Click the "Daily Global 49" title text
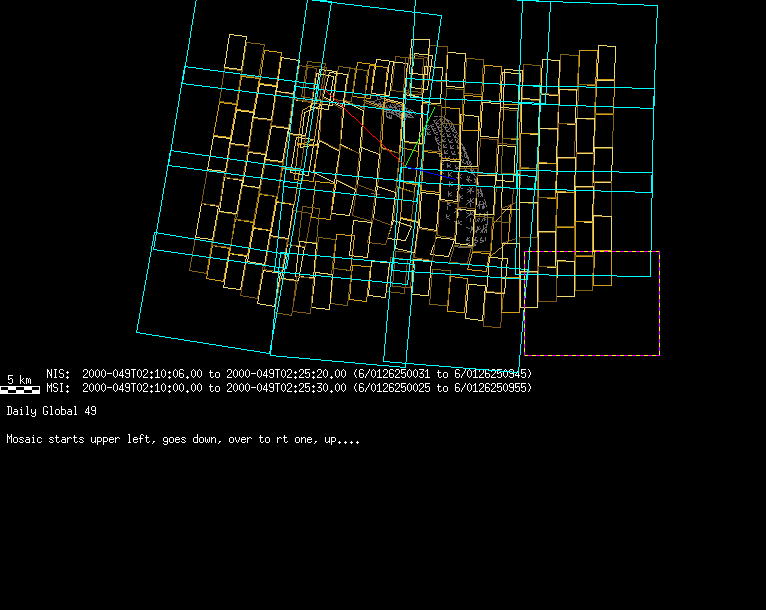 click(x=51, y=411)
